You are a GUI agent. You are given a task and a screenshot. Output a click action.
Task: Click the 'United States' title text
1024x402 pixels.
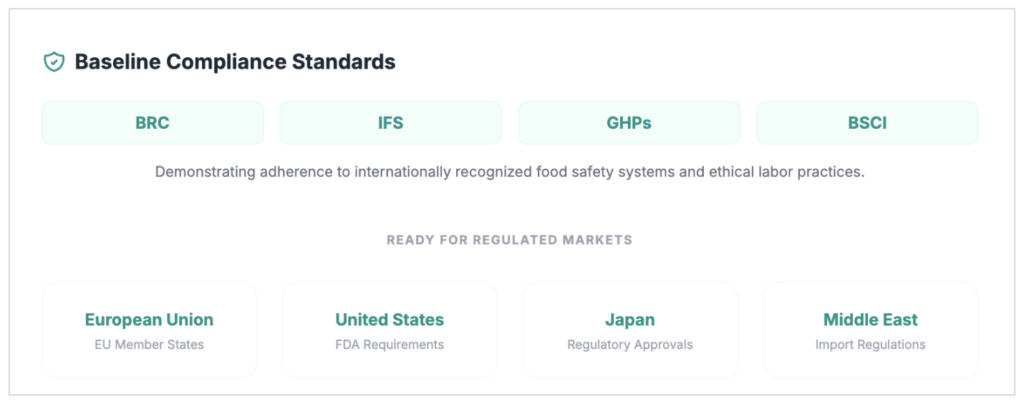(x=389, y=320)
